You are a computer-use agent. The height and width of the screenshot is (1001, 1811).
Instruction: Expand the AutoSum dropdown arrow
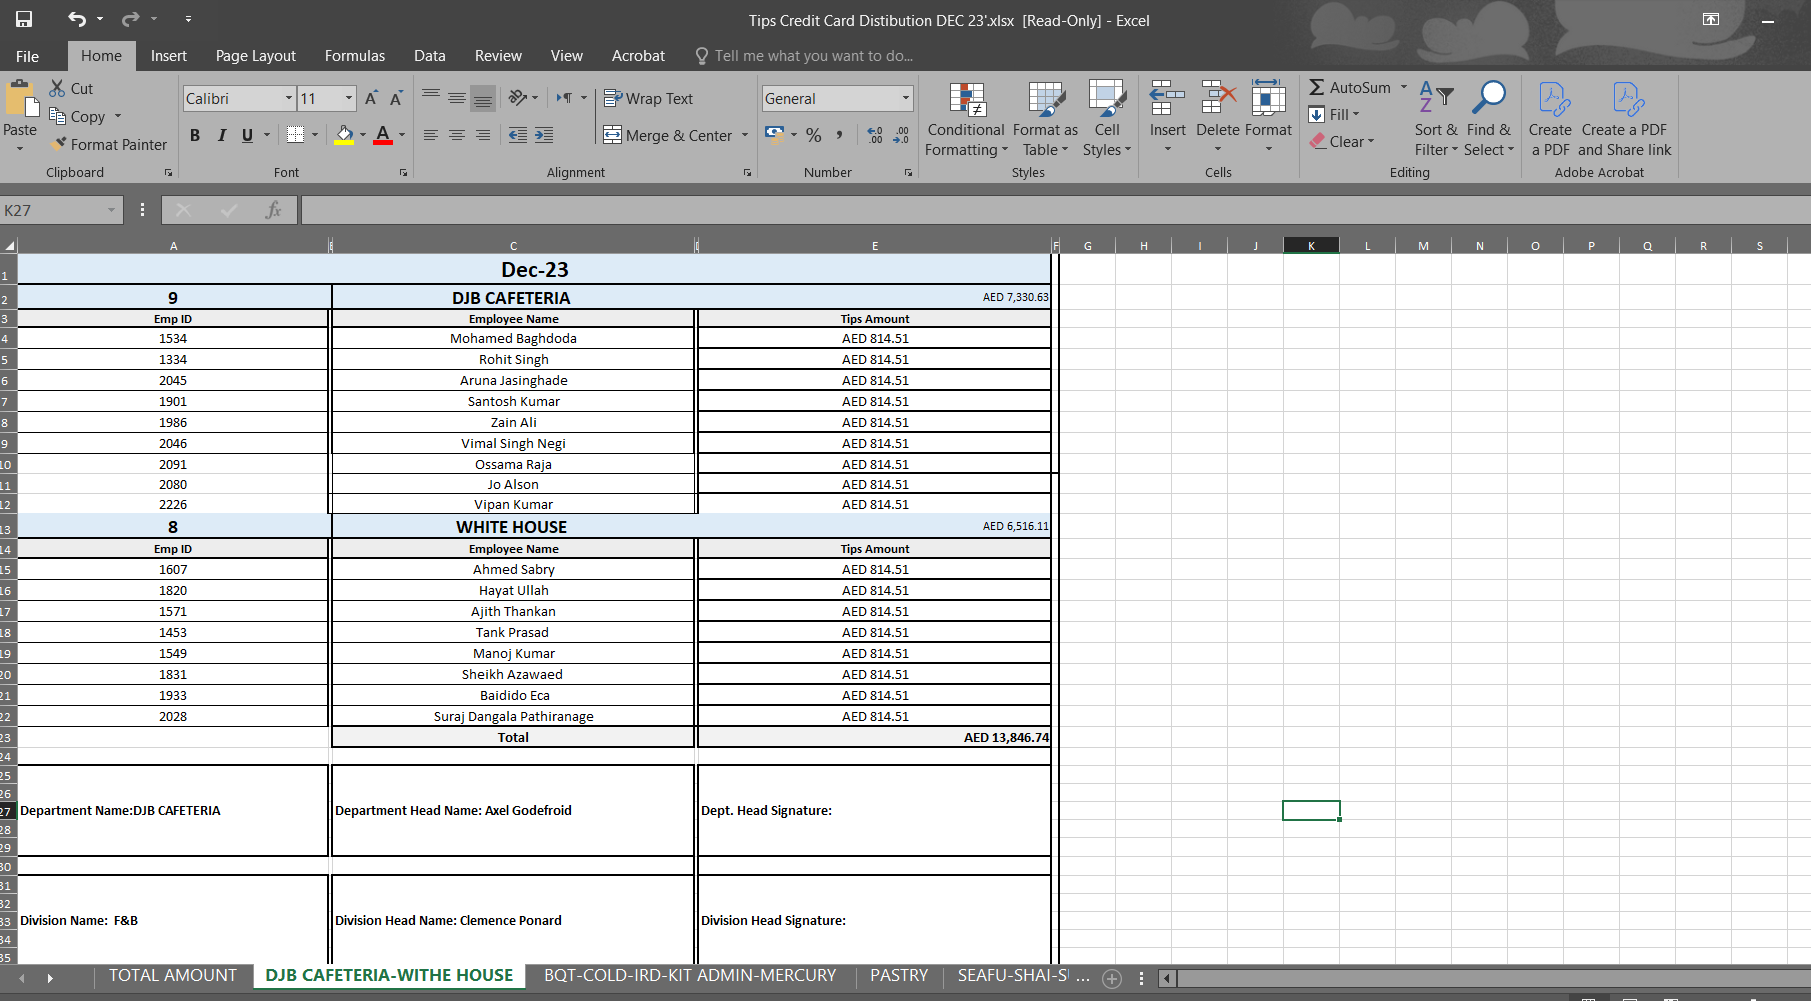1404,87
